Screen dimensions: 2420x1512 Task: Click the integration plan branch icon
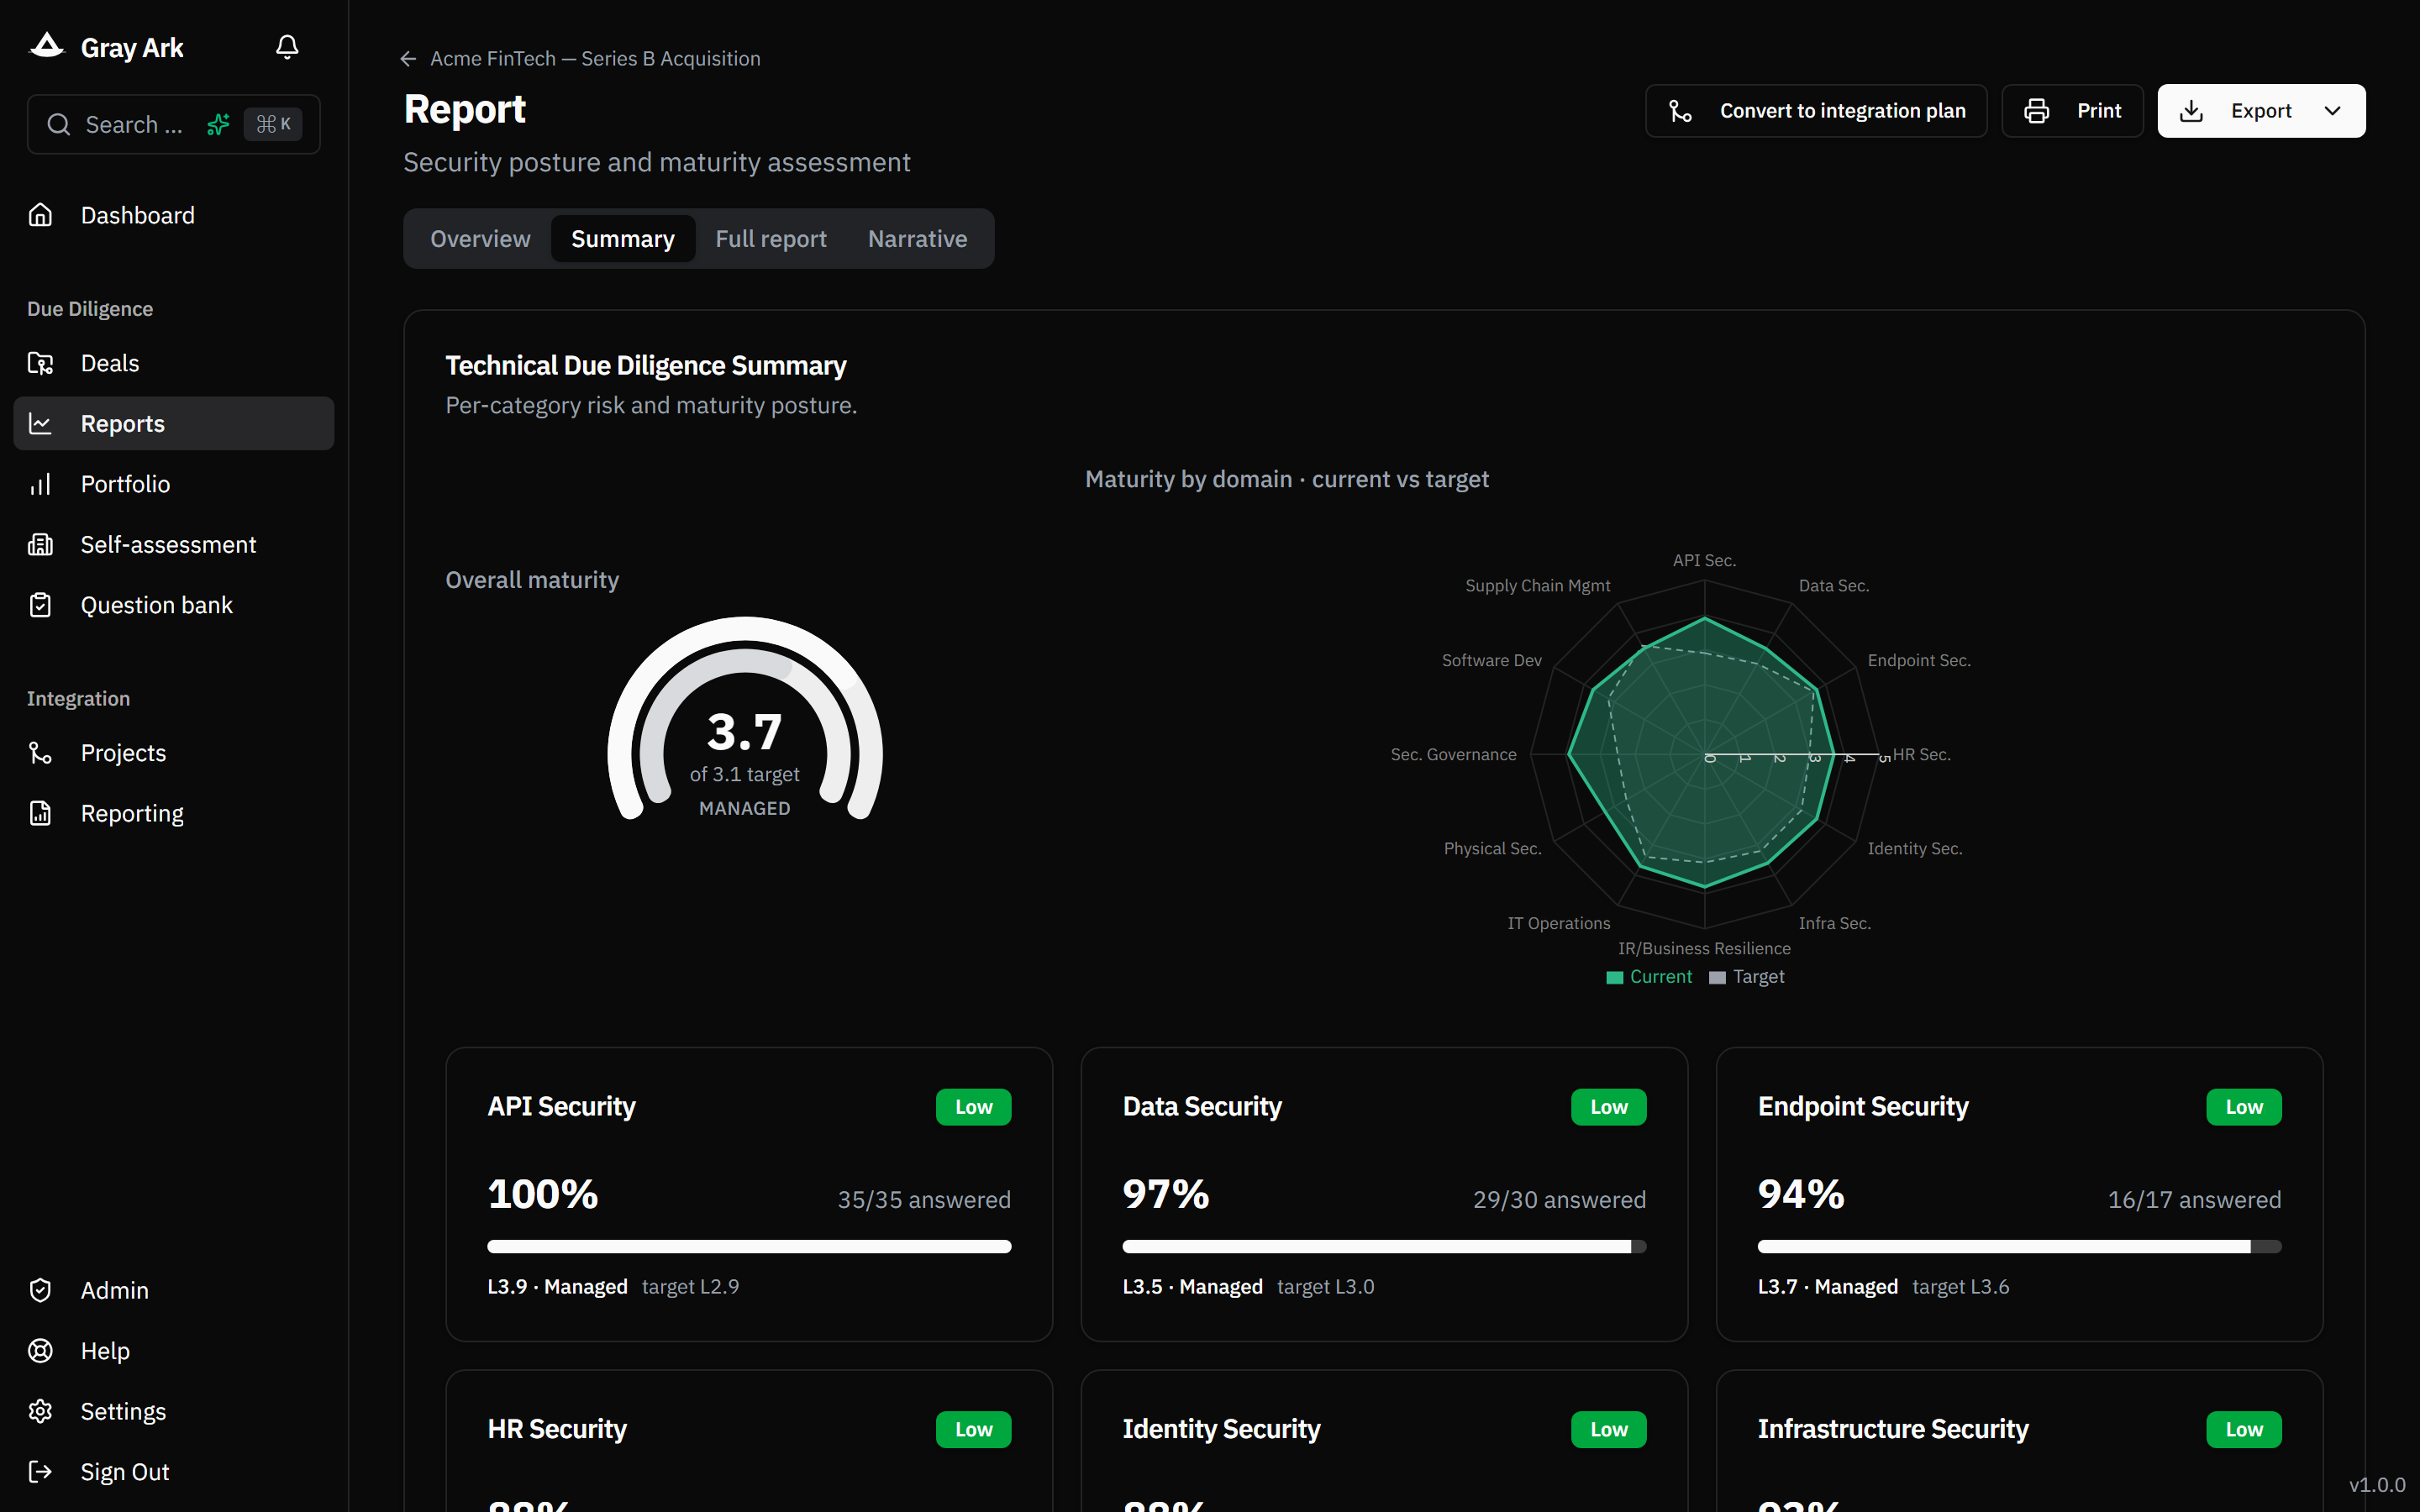[x=1681, y=111]
